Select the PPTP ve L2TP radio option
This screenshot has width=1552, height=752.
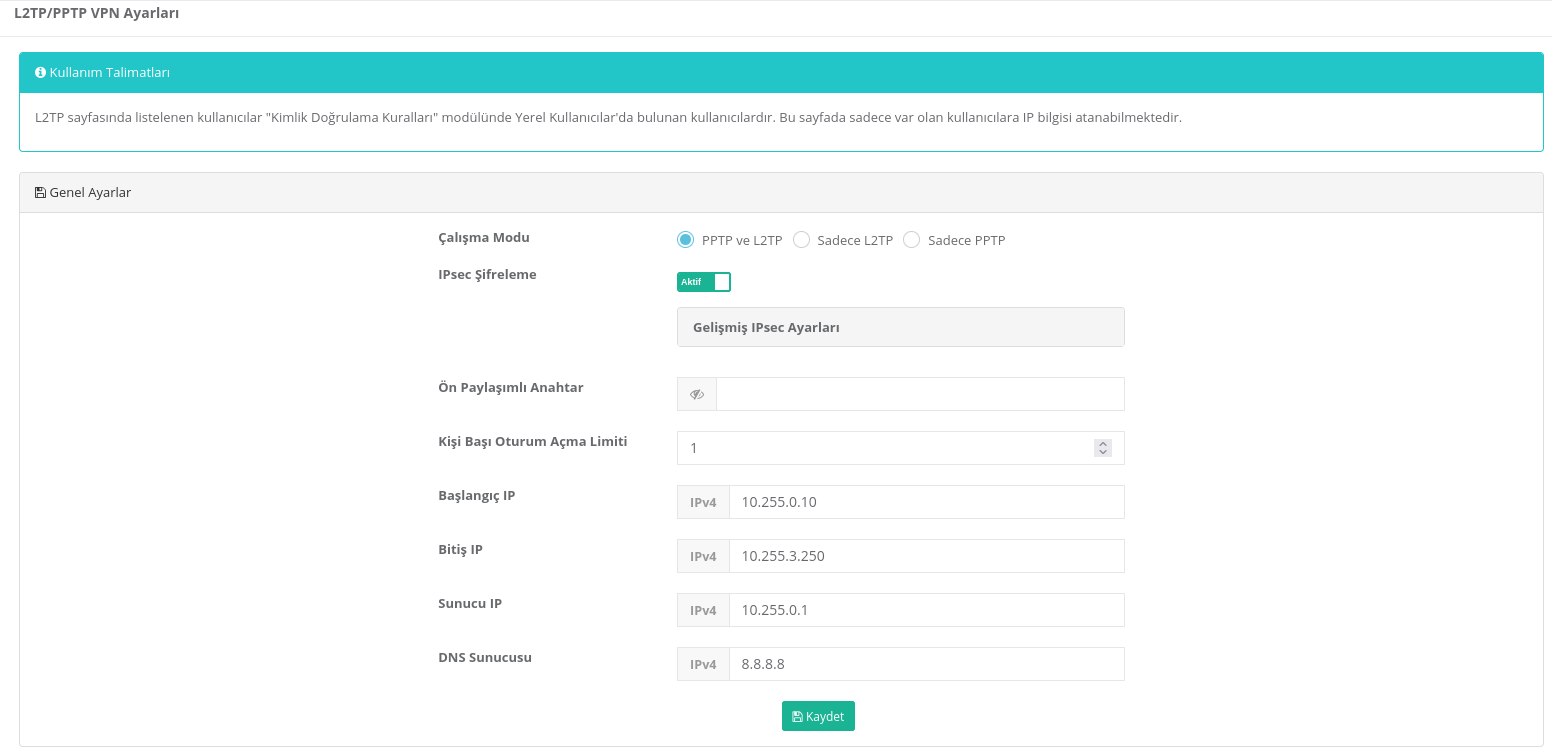pos(685,240)
